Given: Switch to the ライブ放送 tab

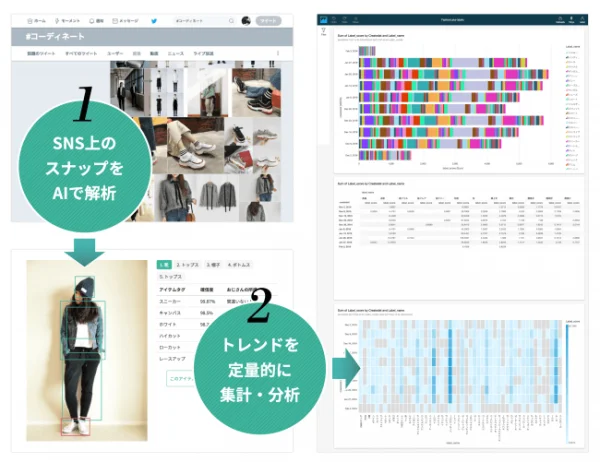Looking at the screenshot, I should click(203, 54).
